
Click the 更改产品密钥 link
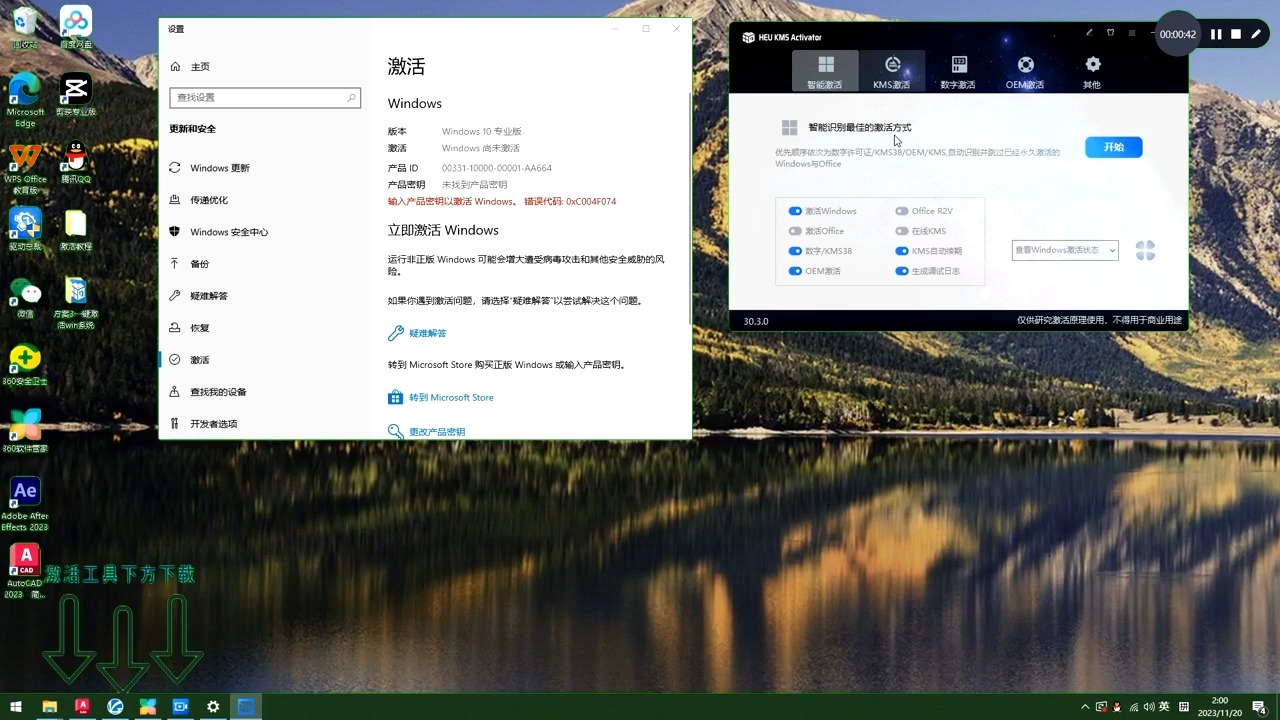pos(427,431)
